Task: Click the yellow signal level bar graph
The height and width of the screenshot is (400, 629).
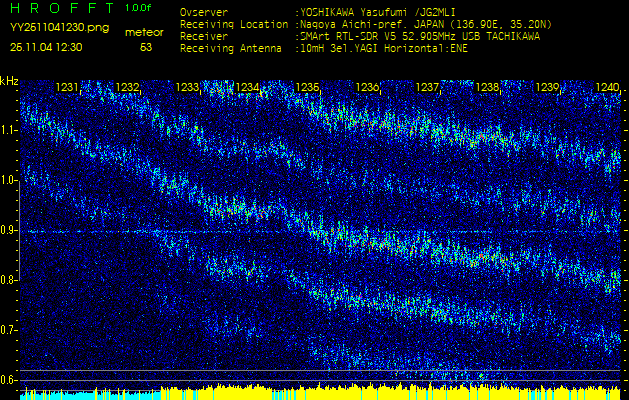Action: click(x=300, y=393)
